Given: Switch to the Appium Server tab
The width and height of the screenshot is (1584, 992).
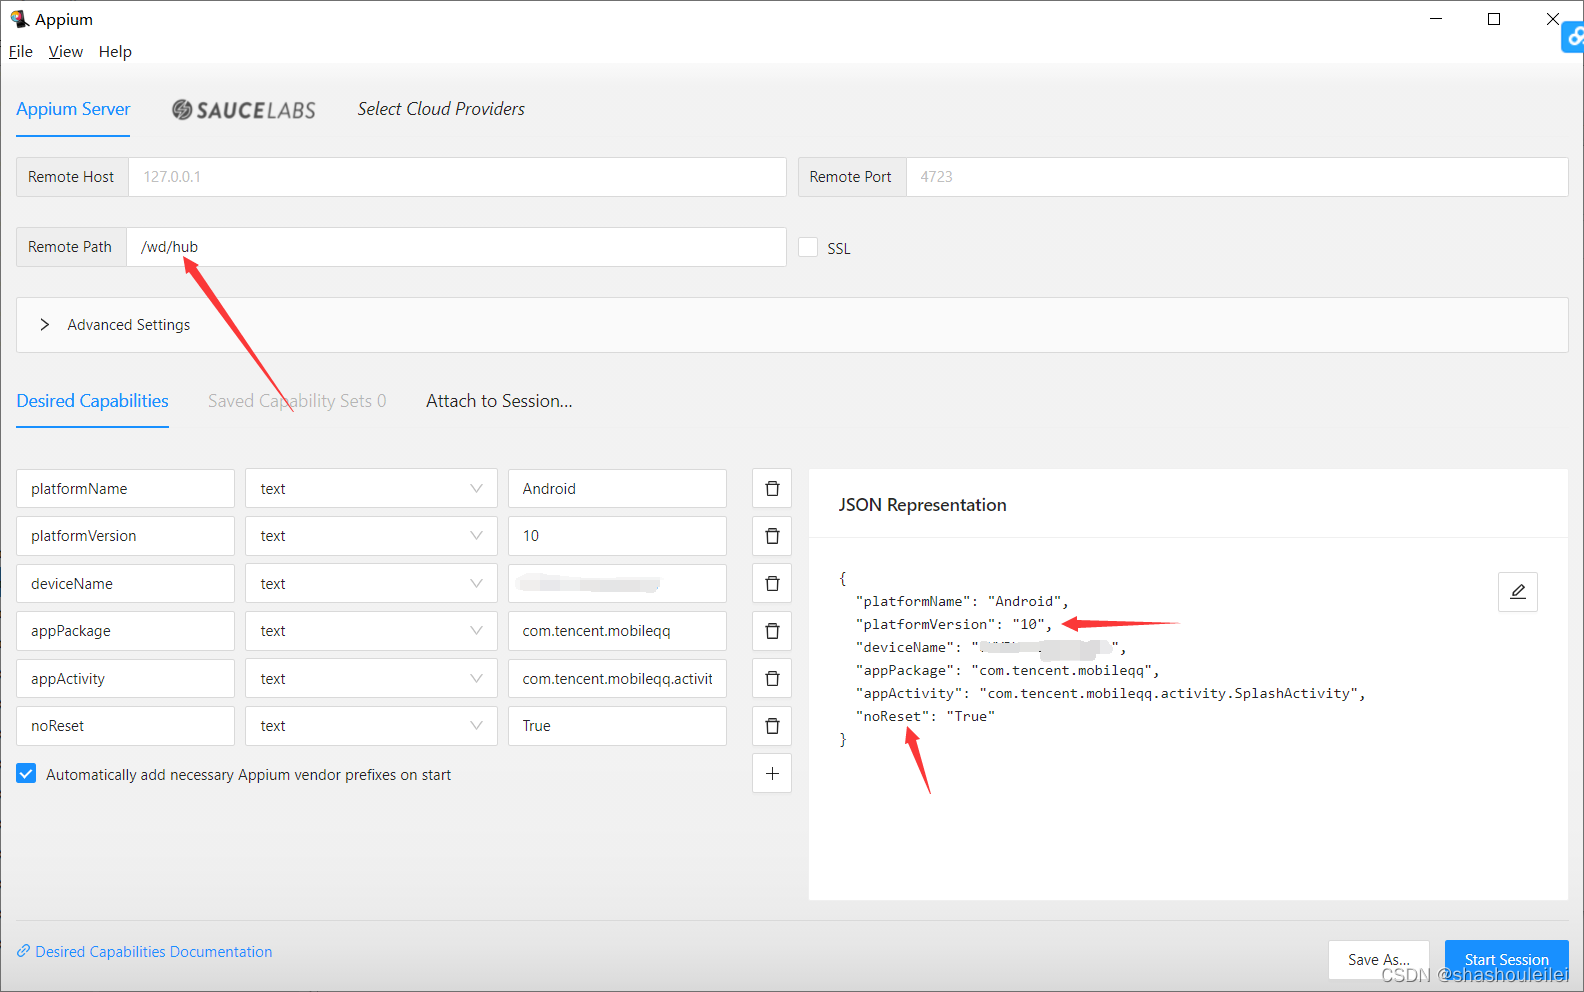Looking at the screenshot, I should [x=73, y=109].
